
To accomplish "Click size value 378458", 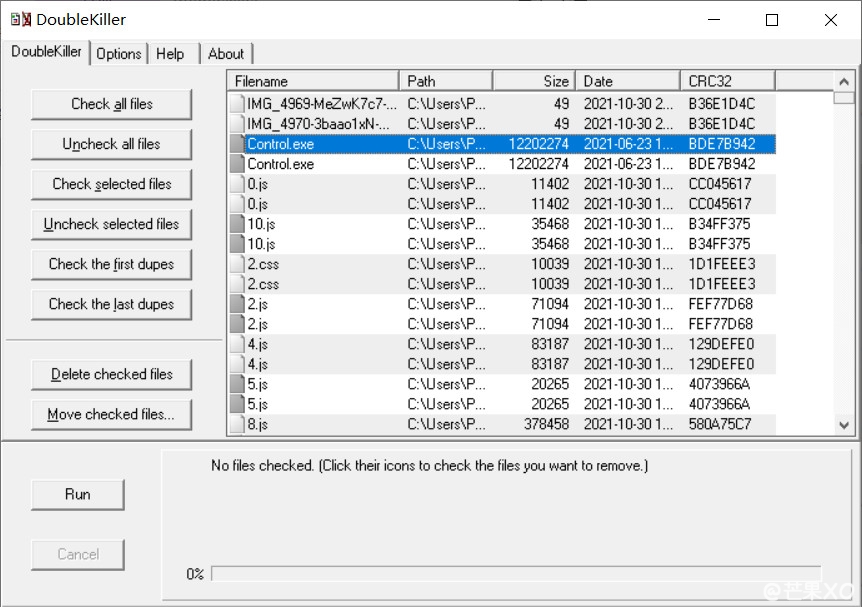I will [546, 424].
